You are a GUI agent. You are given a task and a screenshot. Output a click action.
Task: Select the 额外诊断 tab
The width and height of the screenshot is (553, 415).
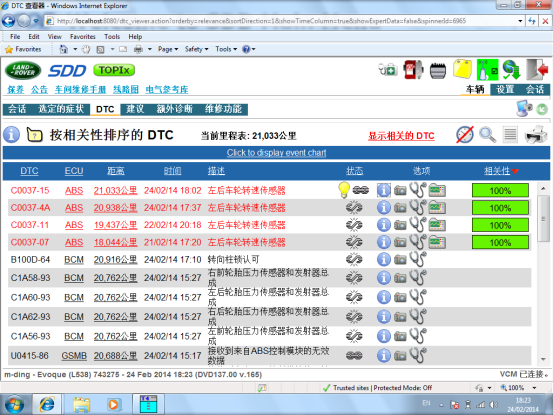175,109
